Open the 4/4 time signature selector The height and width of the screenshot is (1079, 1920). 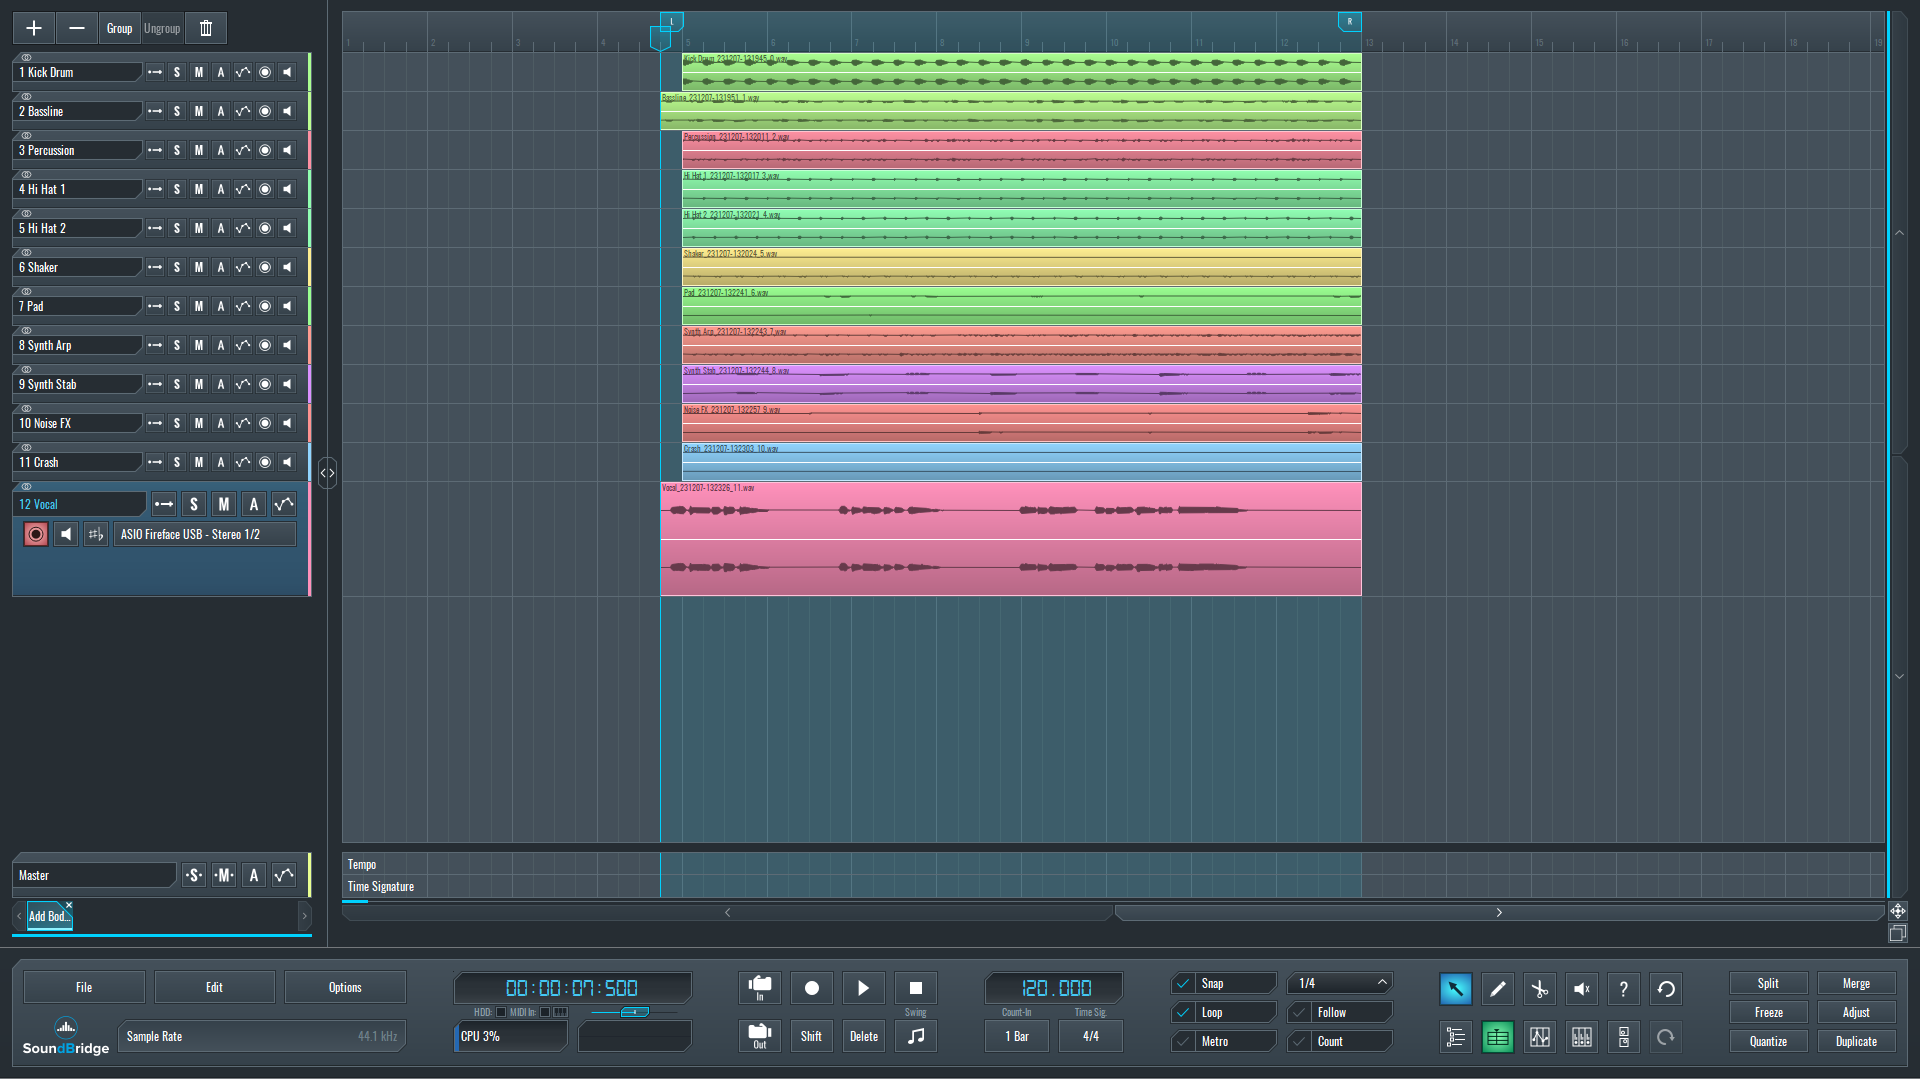click(x=1091, y=1036)
